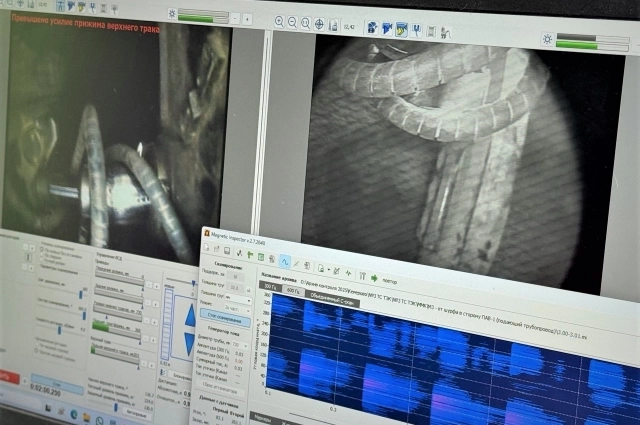Click the brightness sun icon in top toolbar

click(173, 14)
